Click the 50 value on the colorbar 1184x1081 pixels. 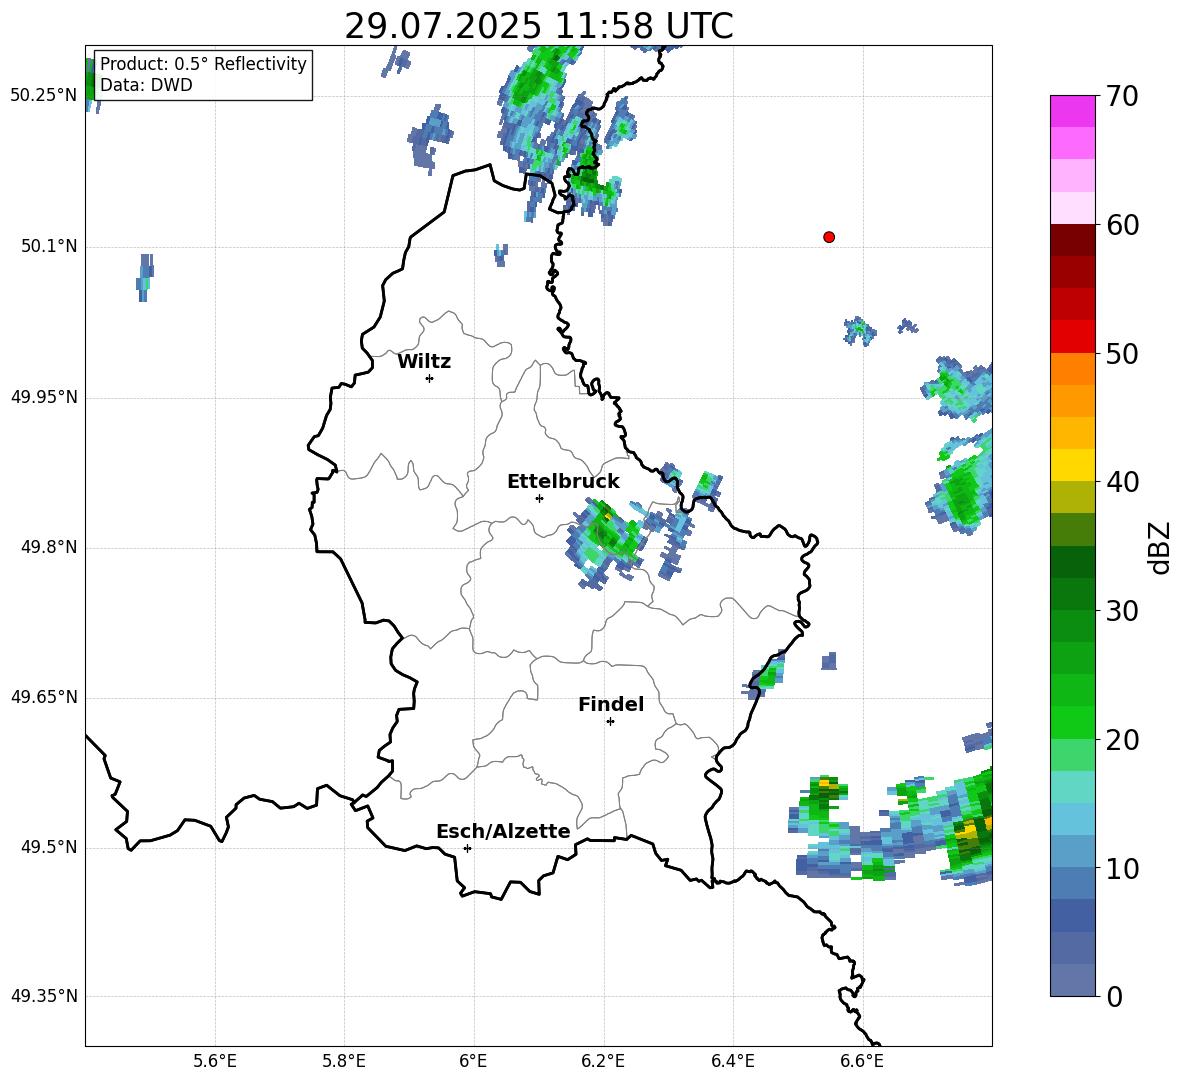click(x=1122, y=353)
